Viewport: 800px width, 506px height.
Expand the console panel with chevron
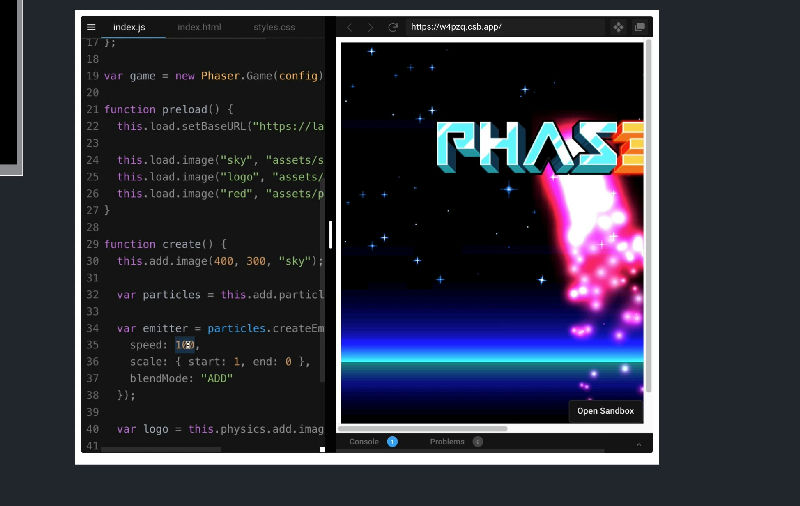[x=639, y=444]
